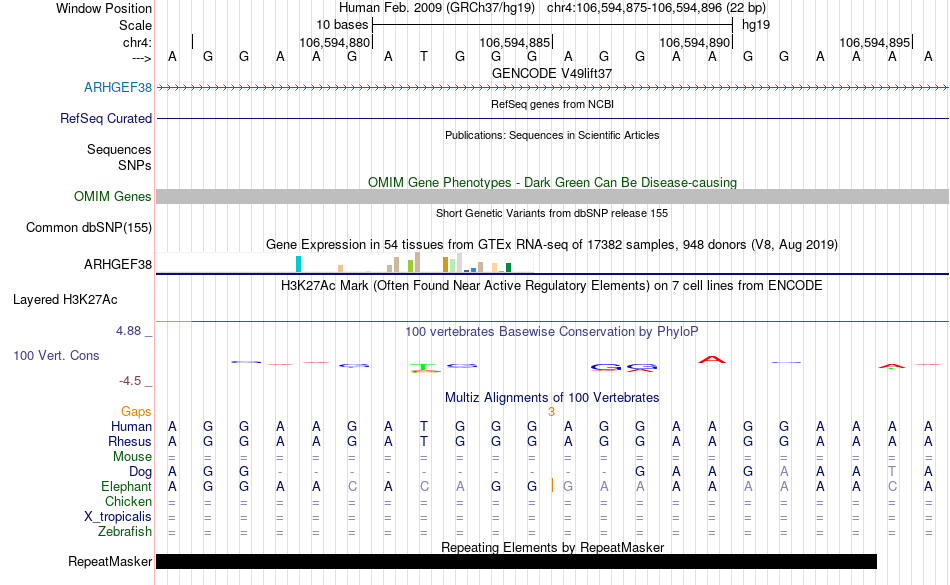Click the black RepeatMasker element bar
The image size is (950, 585).
pos(516,561)
